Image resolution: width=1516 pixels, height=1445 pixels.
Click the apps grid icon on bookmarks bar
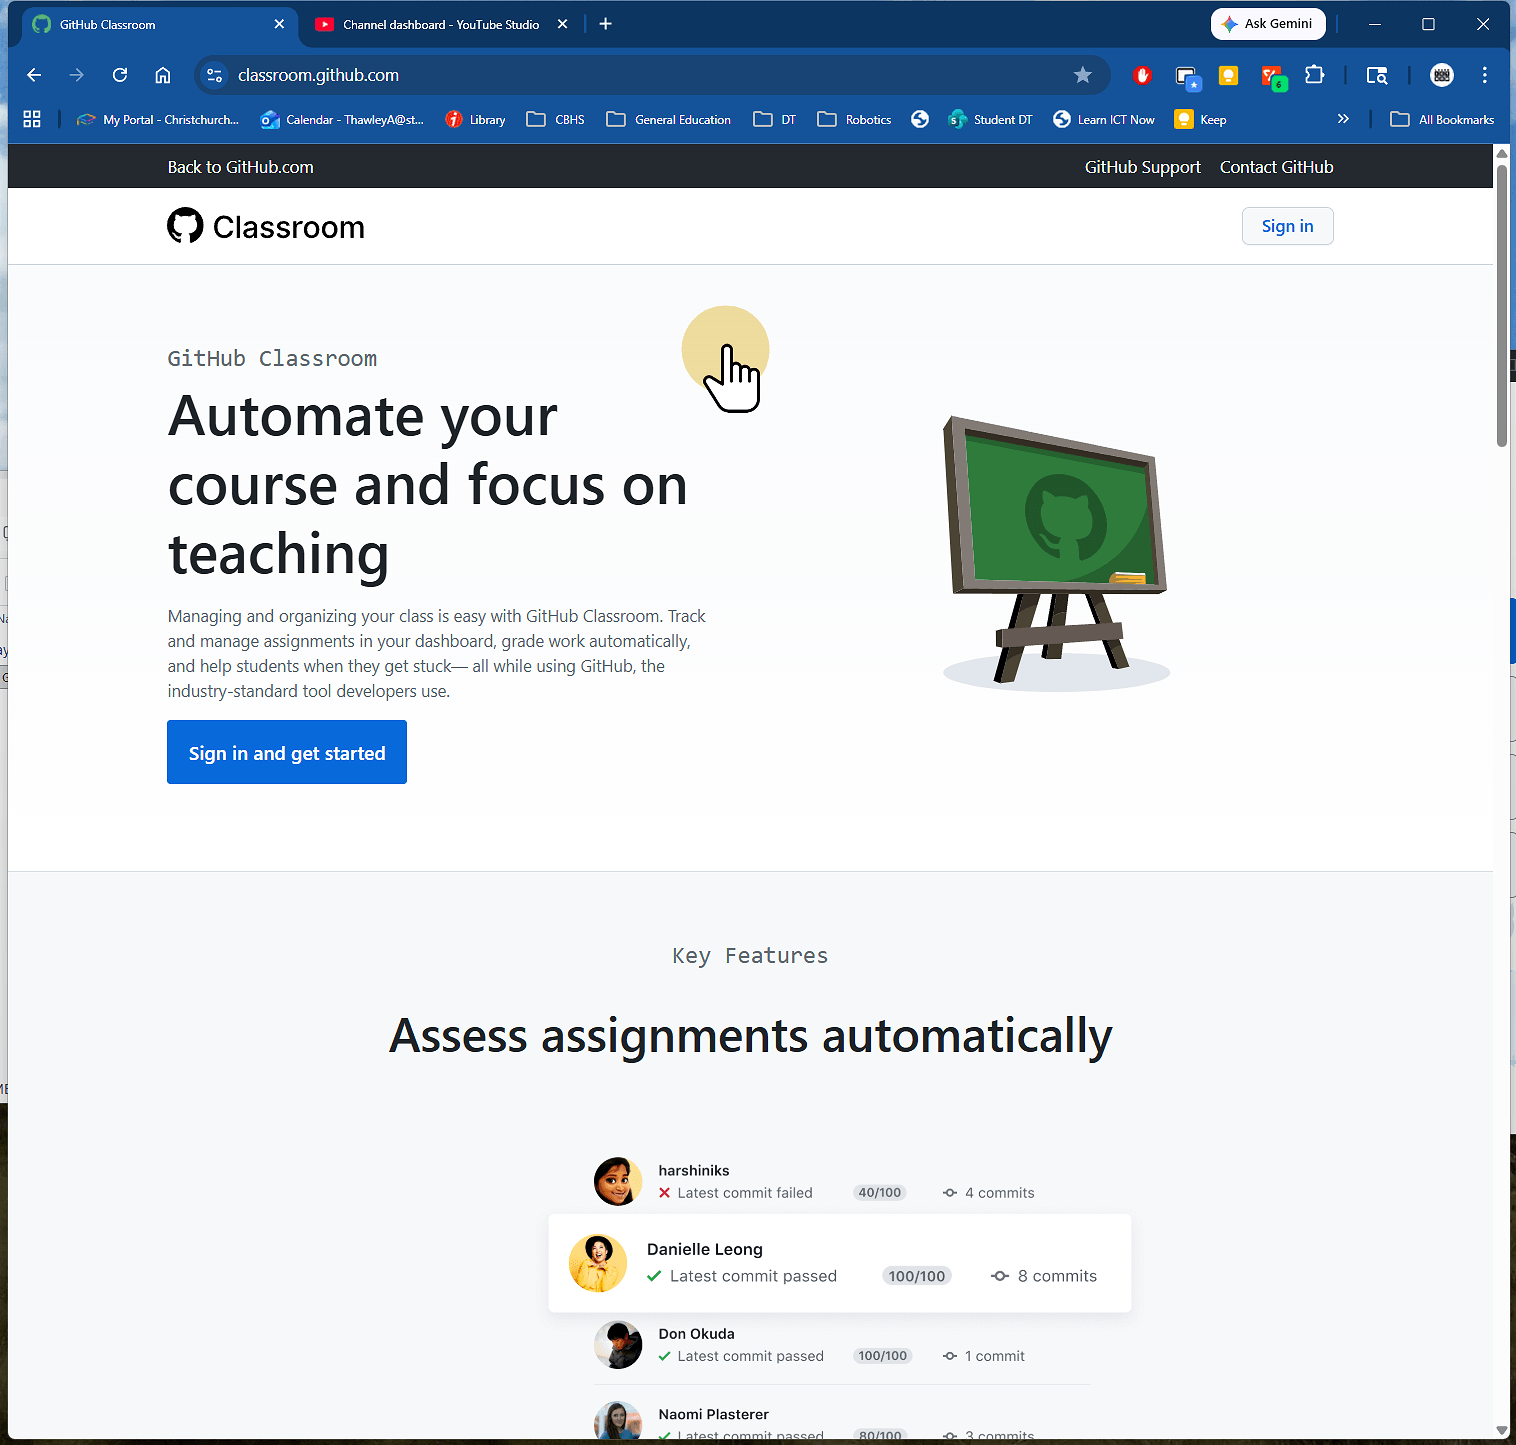tap(31, 119)
